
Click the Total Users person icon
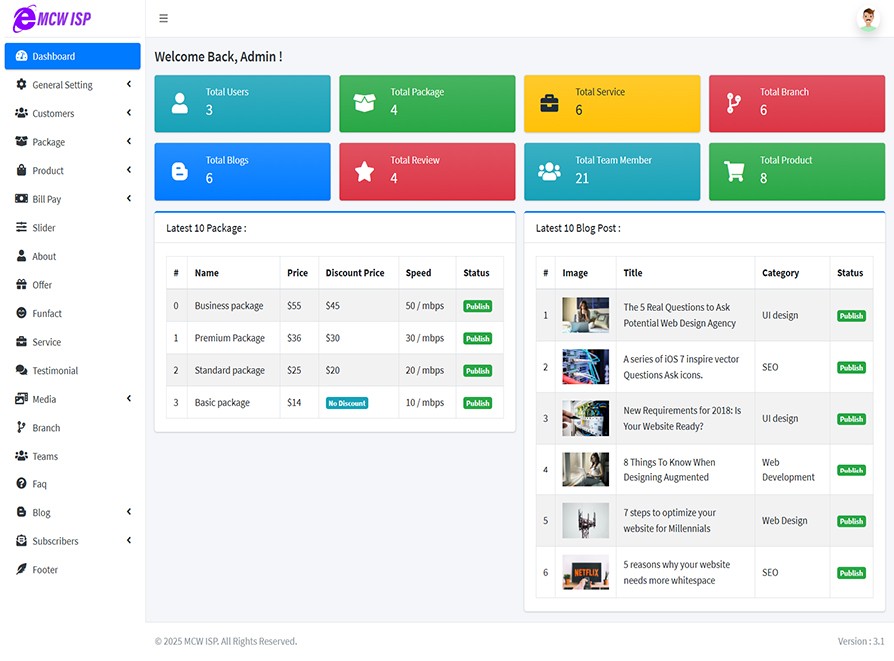pyautogui.click(x=180, y=102)
